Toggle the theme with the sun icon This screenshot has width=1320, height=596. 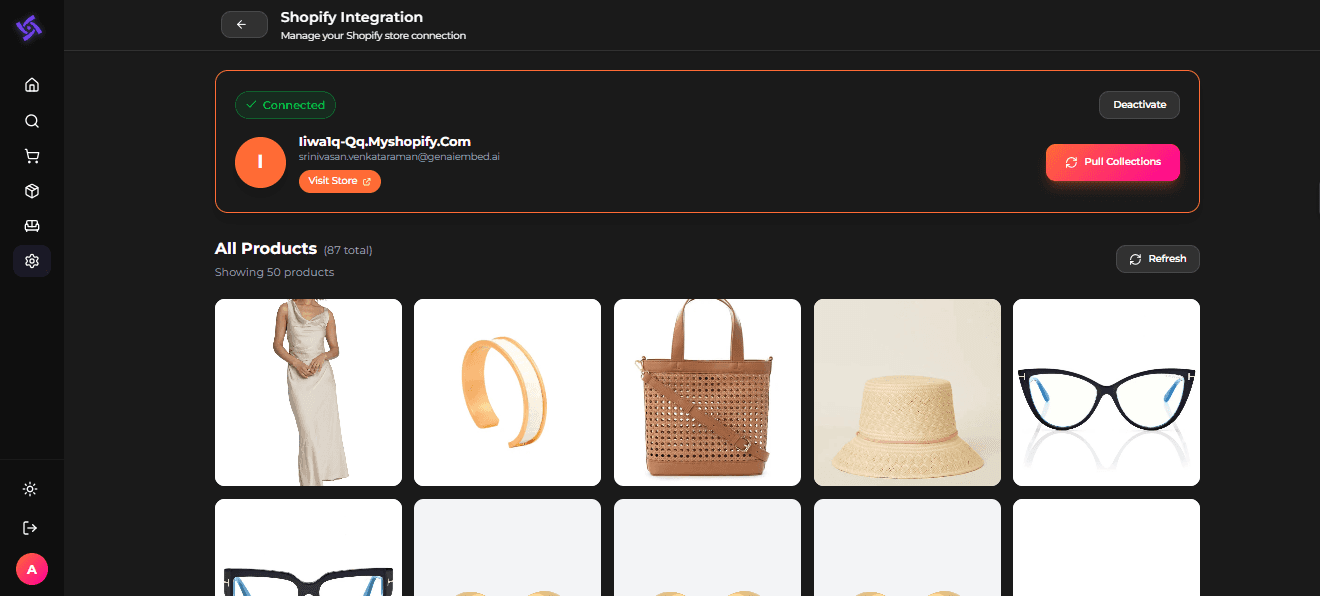[x=31, y=489]
